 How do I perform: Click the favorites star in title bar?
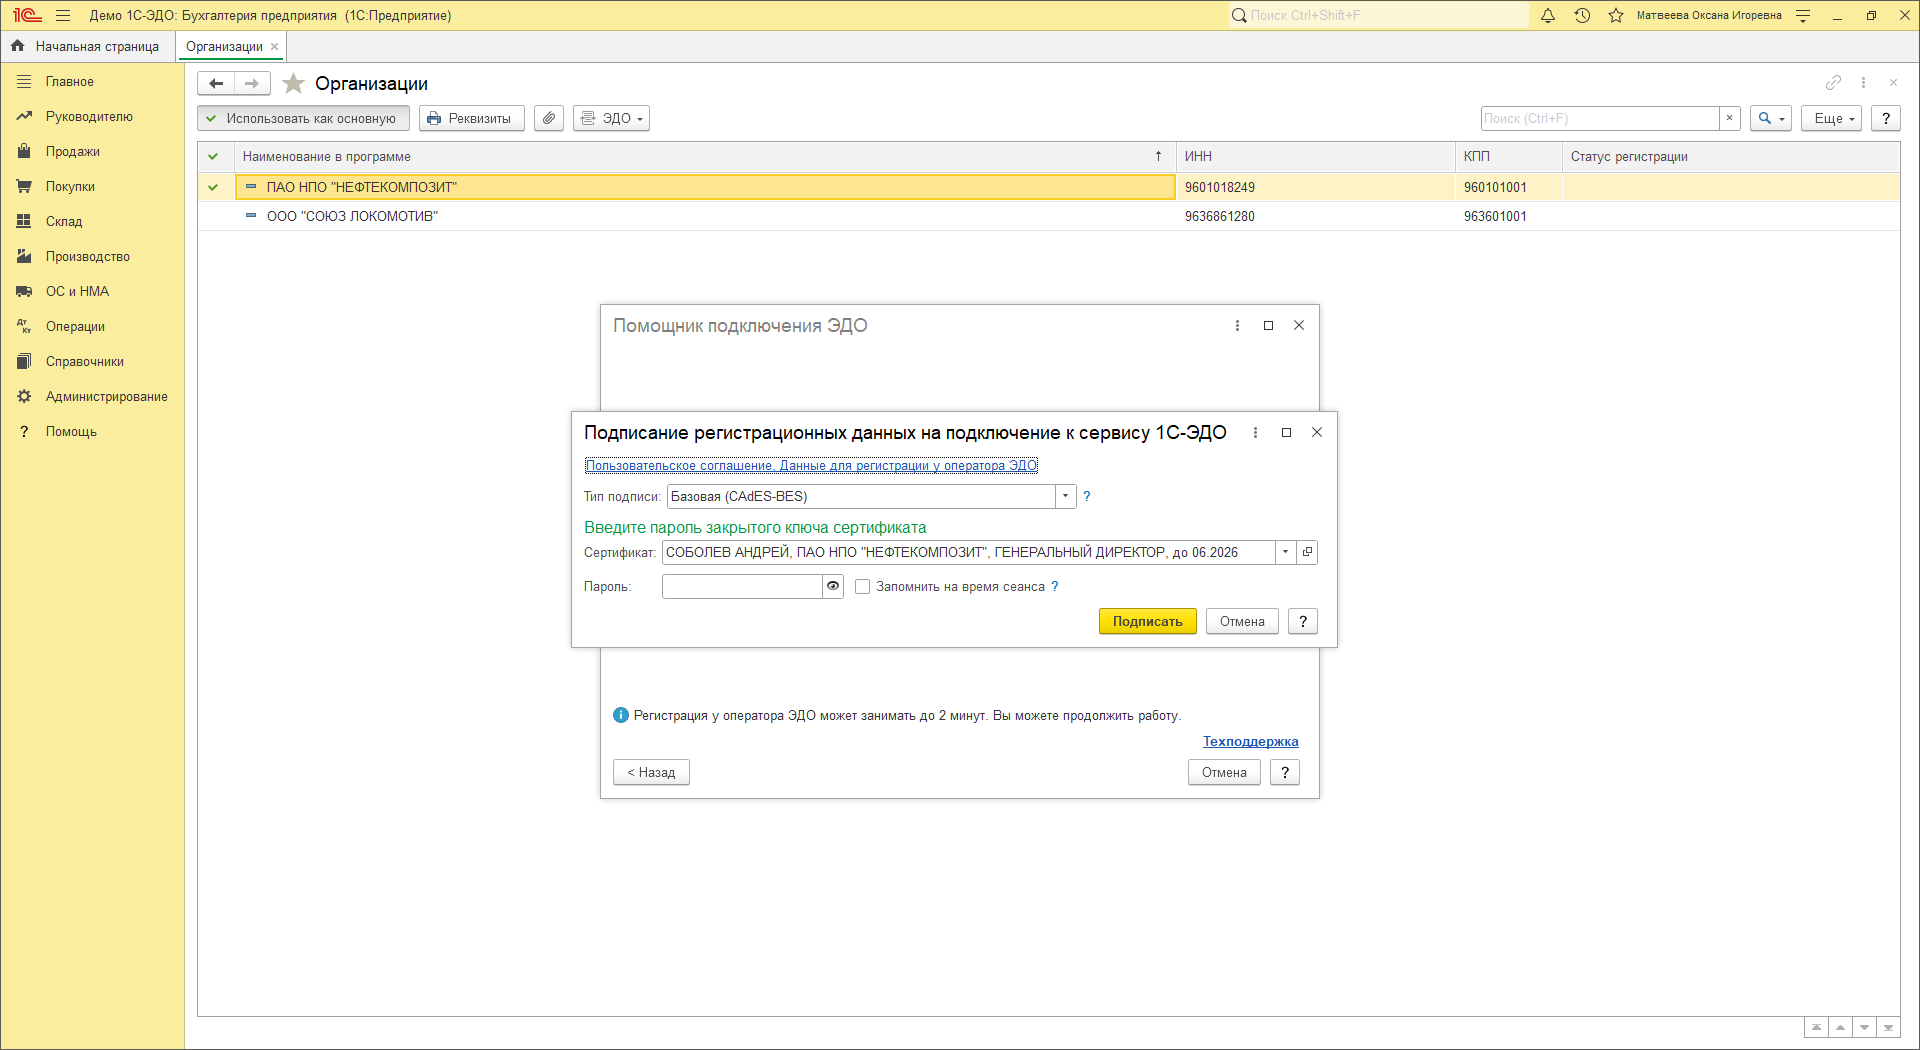click(x=1616, y=16)
